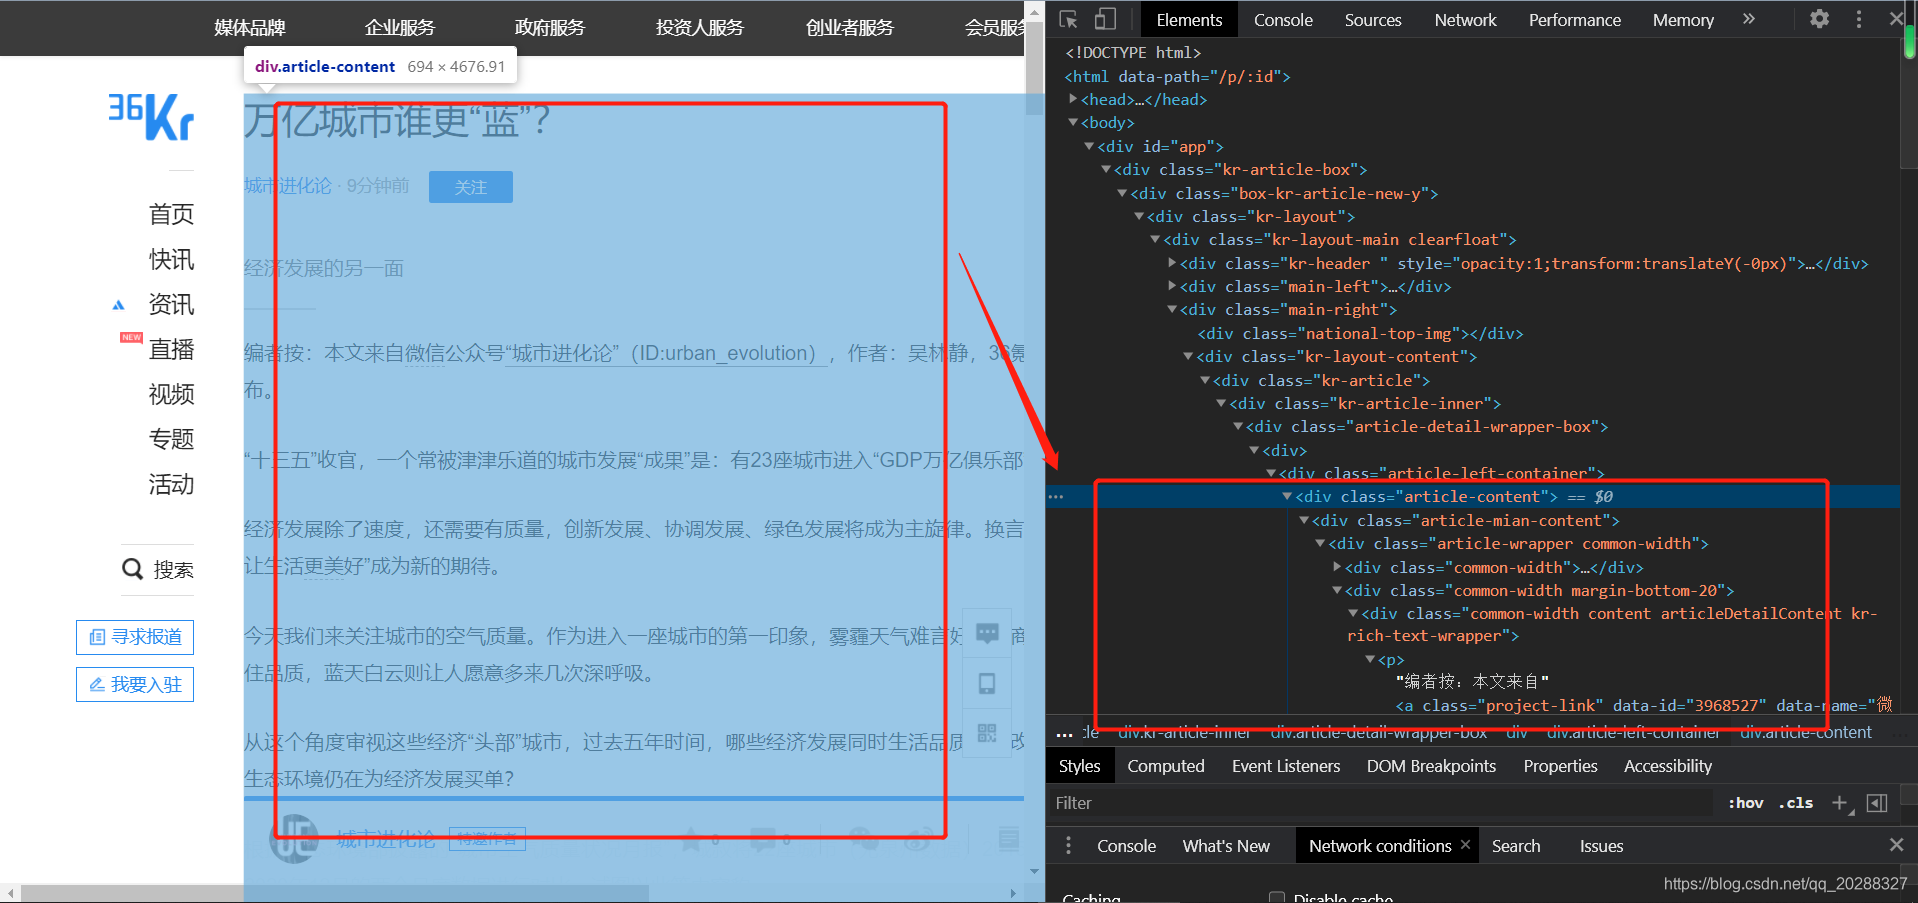
Task: Collapse the body element node
Action: click(1073, 122)
